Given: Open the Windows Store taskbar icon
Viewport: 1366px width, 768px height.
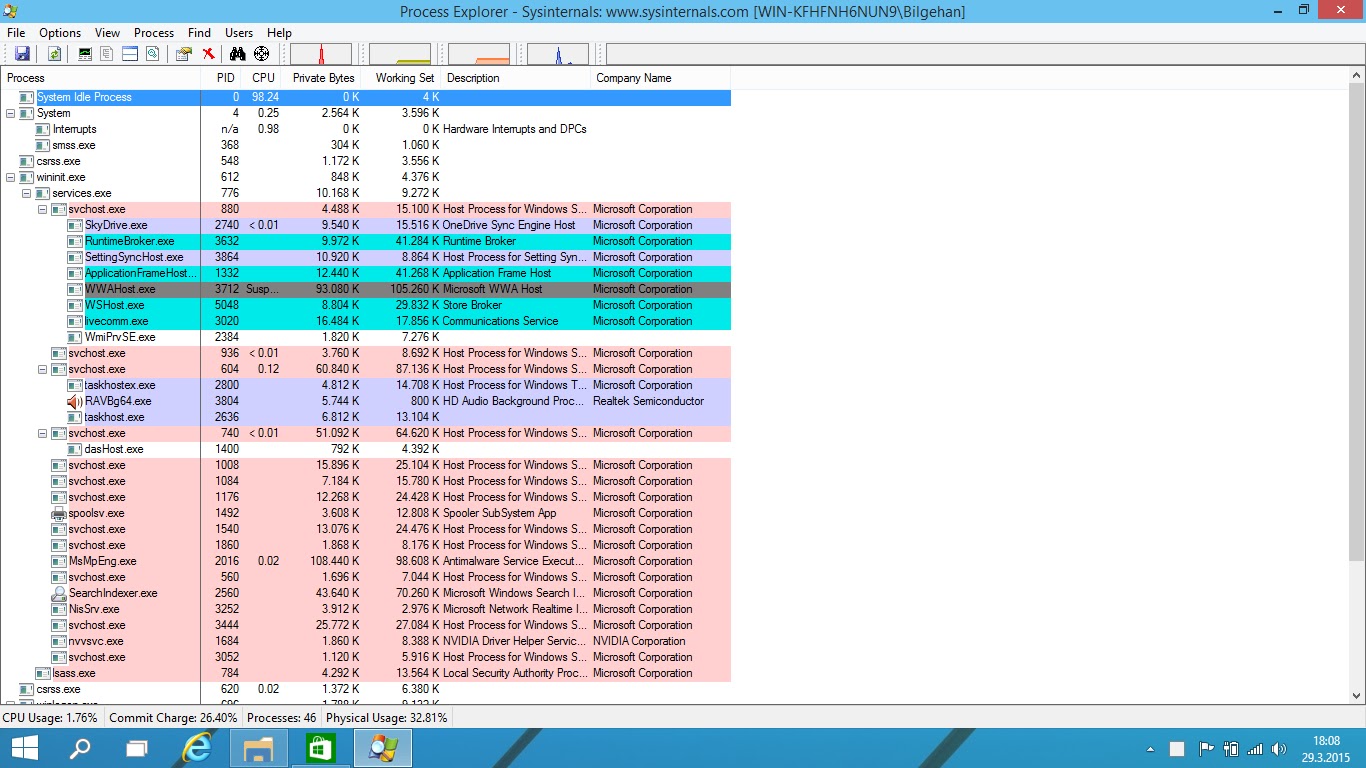Looking at the screenshot, I should pyautogui.click(x=320, y=748).
